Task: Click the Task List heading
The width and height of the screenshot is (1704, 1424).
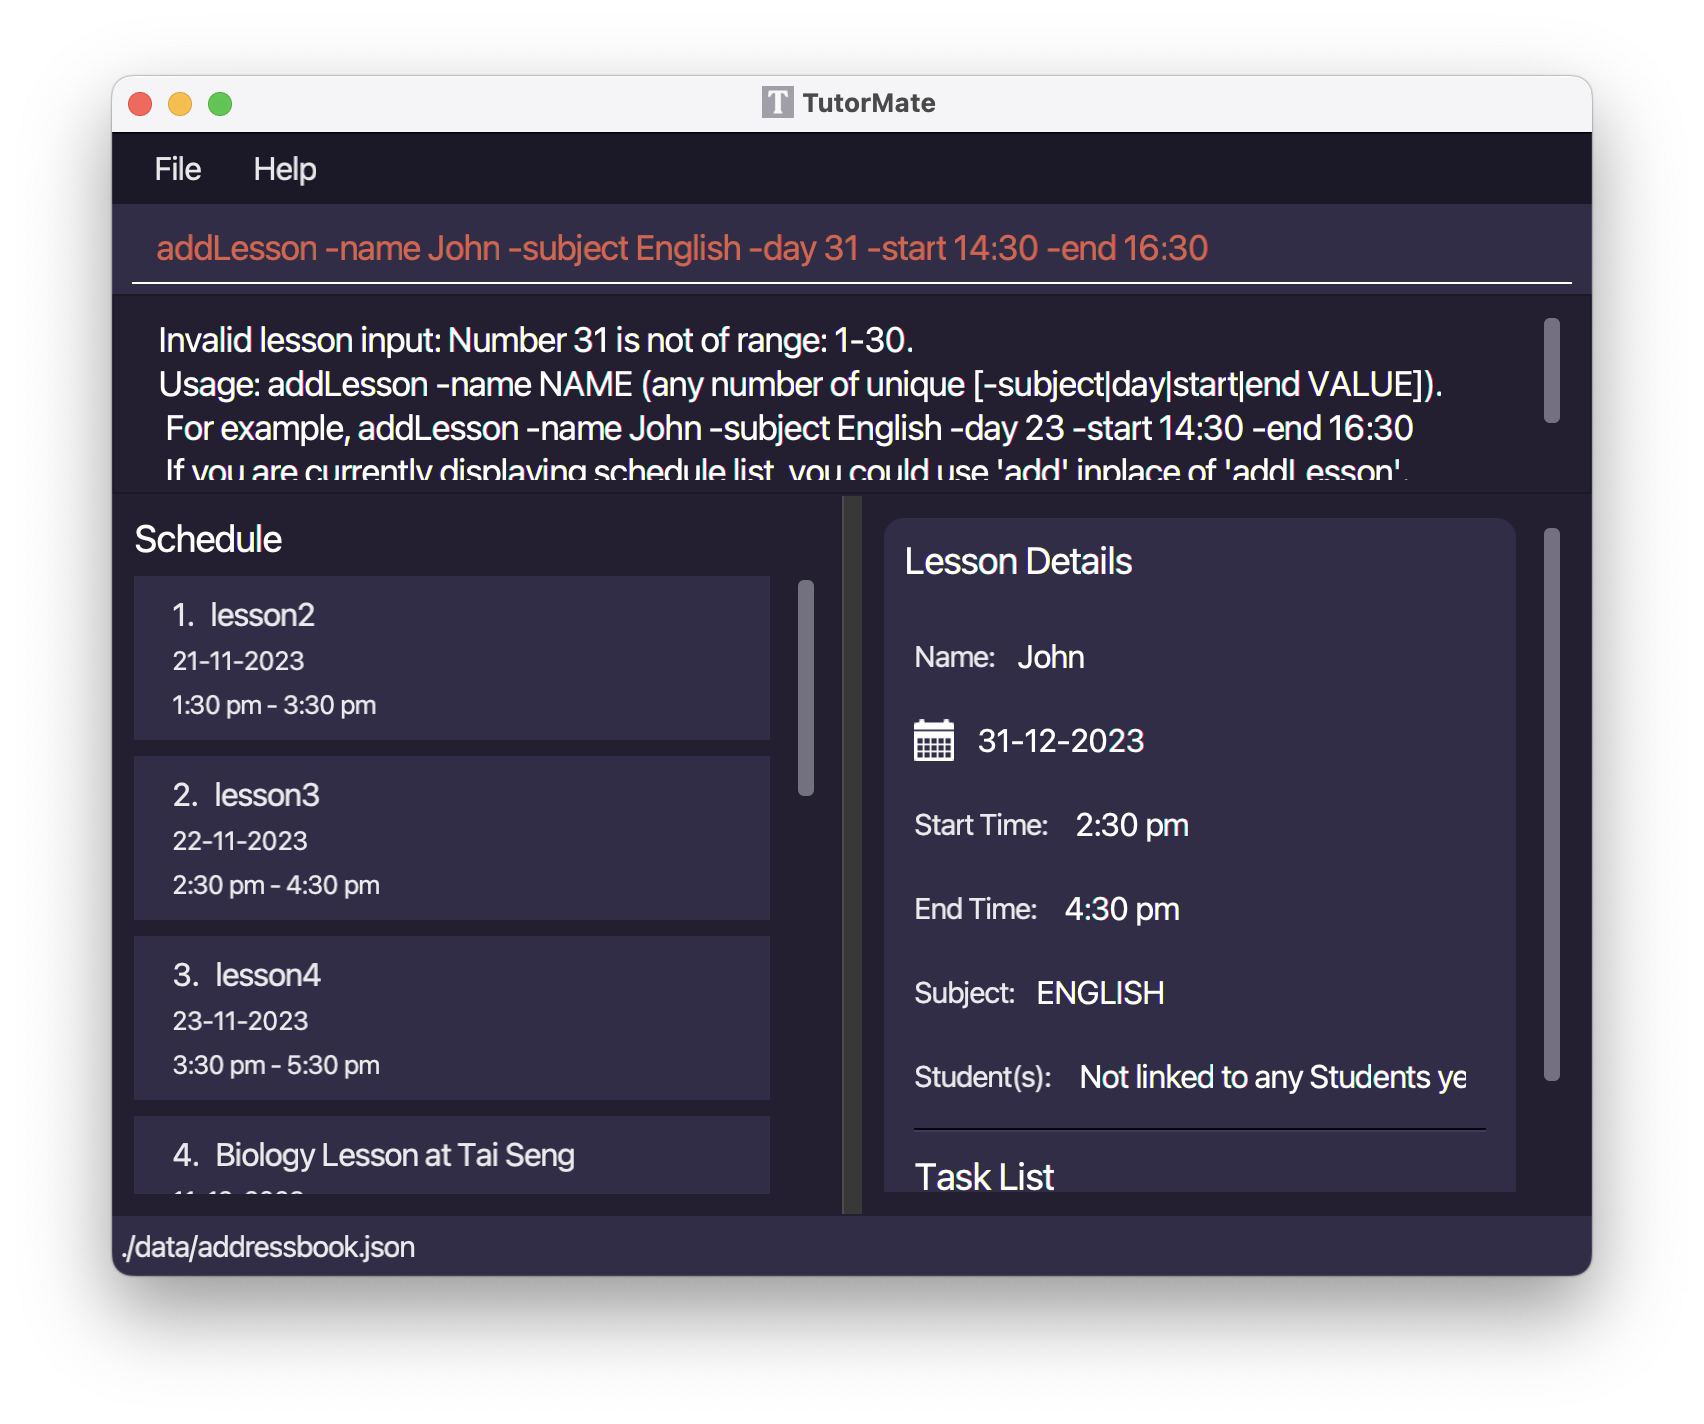Action: pos(984,1177)
